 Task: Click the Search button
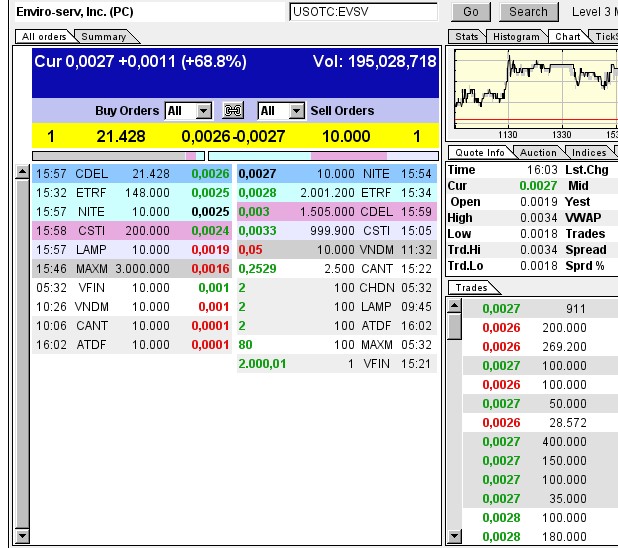click(x=529, y=12)
